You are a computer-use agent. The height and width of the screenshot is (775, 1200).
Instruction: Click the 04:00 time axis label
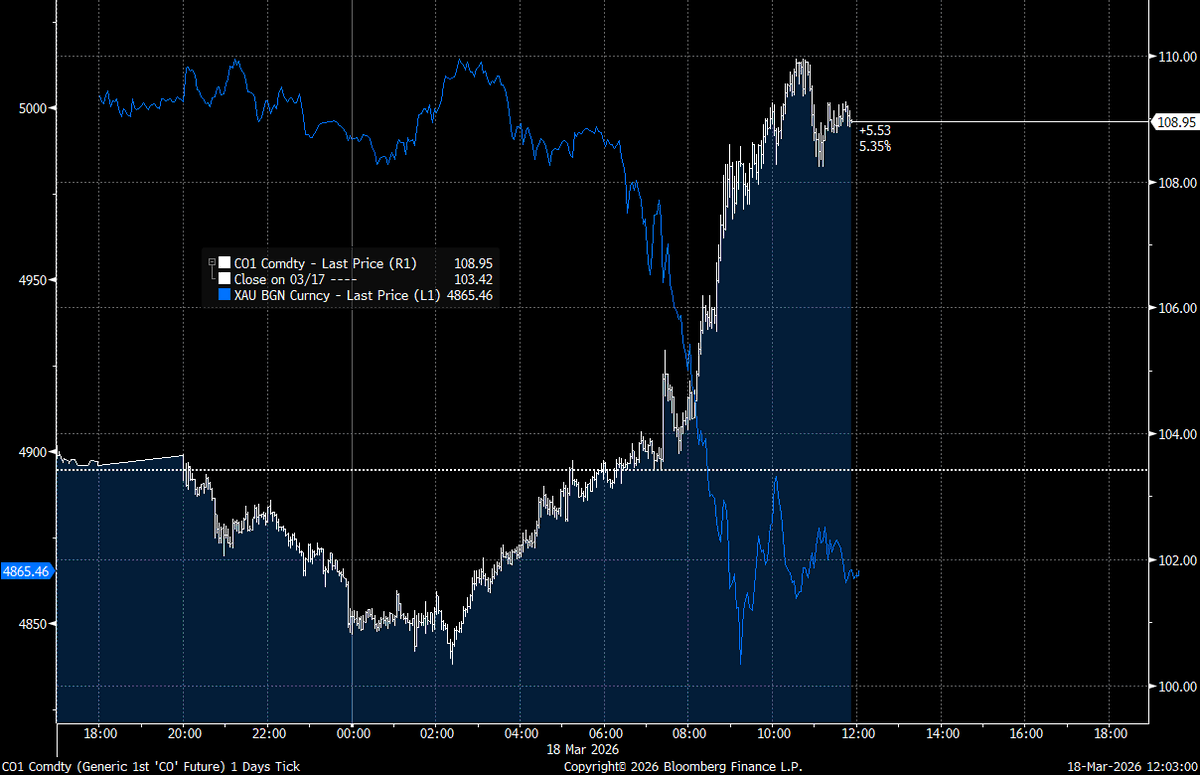coord(520,733)
